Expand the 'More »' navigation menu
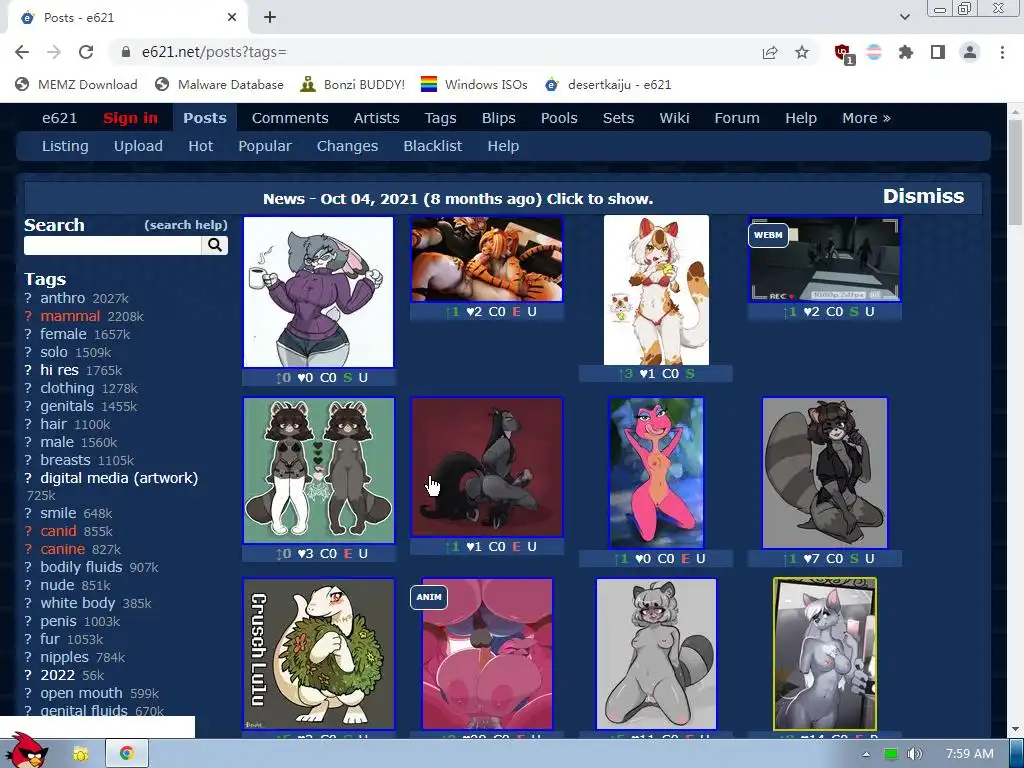 coord(866,118)
